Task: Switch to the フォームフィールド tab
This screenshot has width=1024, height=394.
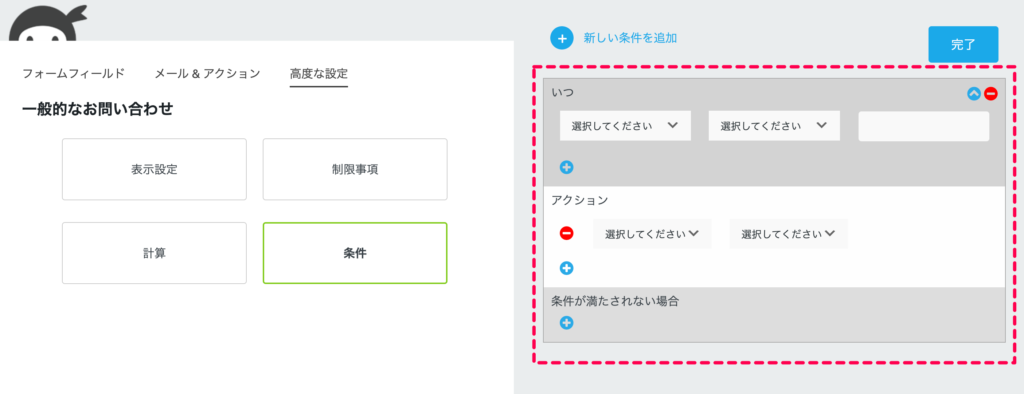Action: [73, 73]
